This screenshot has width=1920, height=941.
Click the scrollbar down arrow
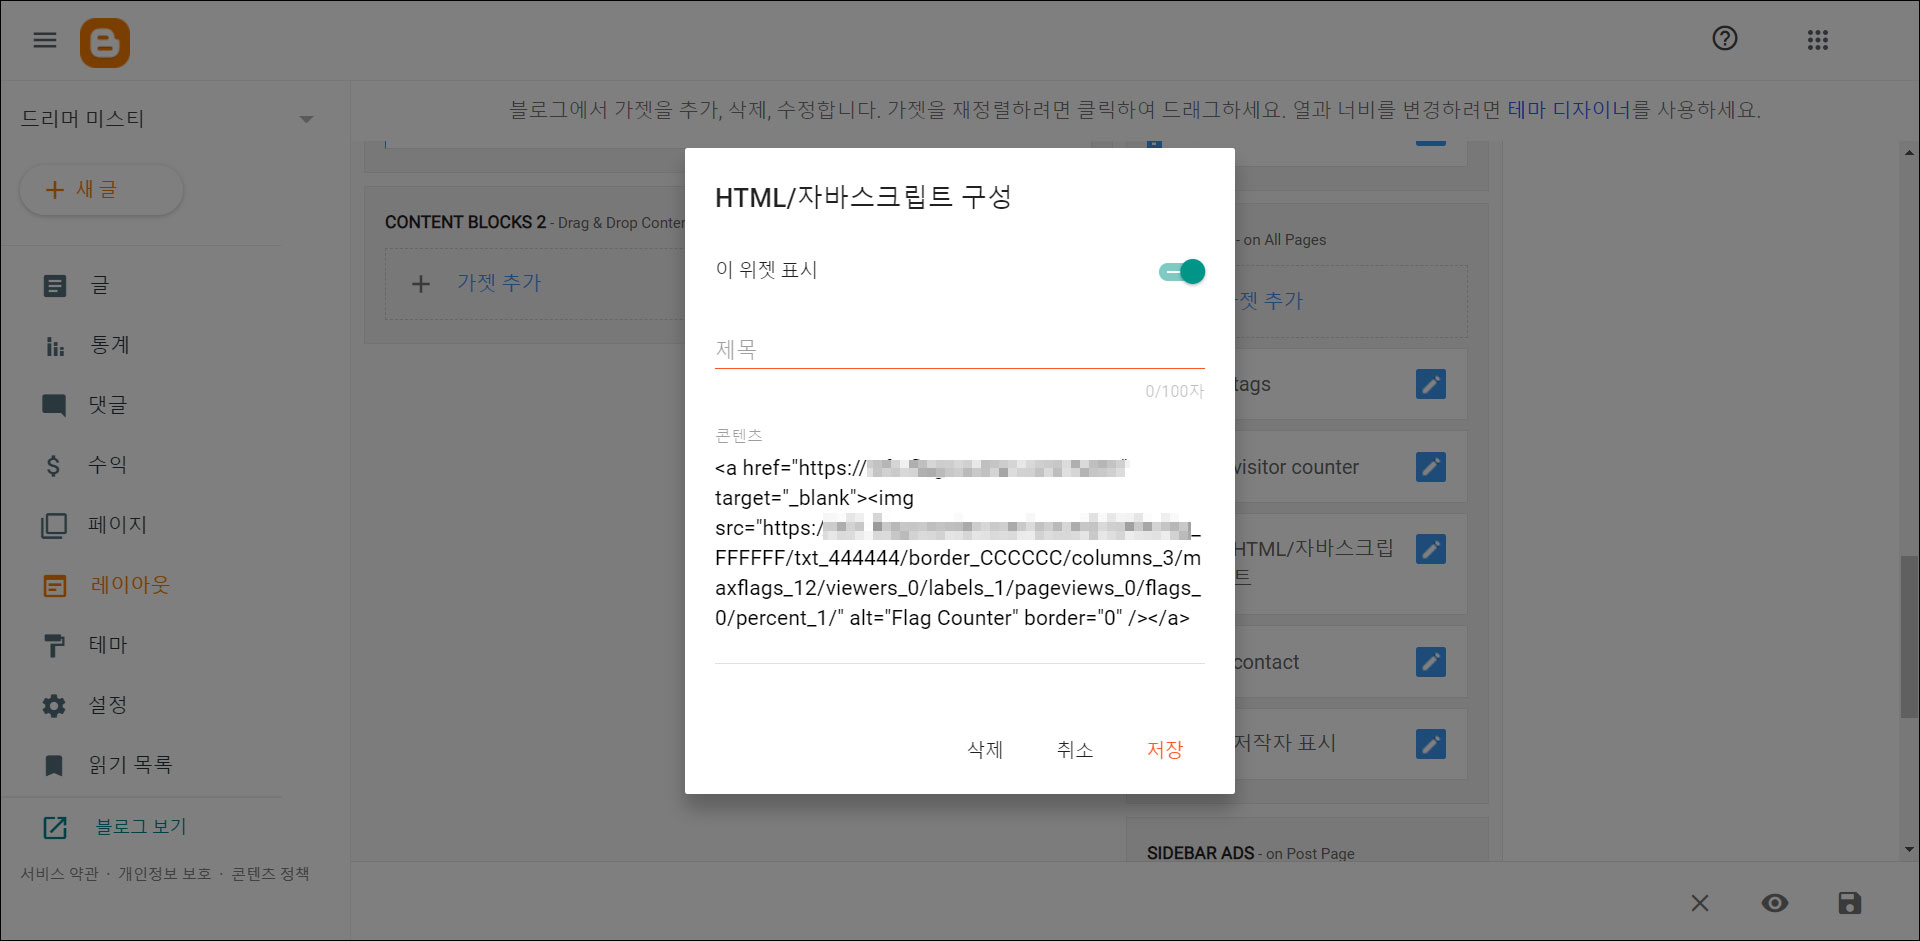(x=1909, y=850)
